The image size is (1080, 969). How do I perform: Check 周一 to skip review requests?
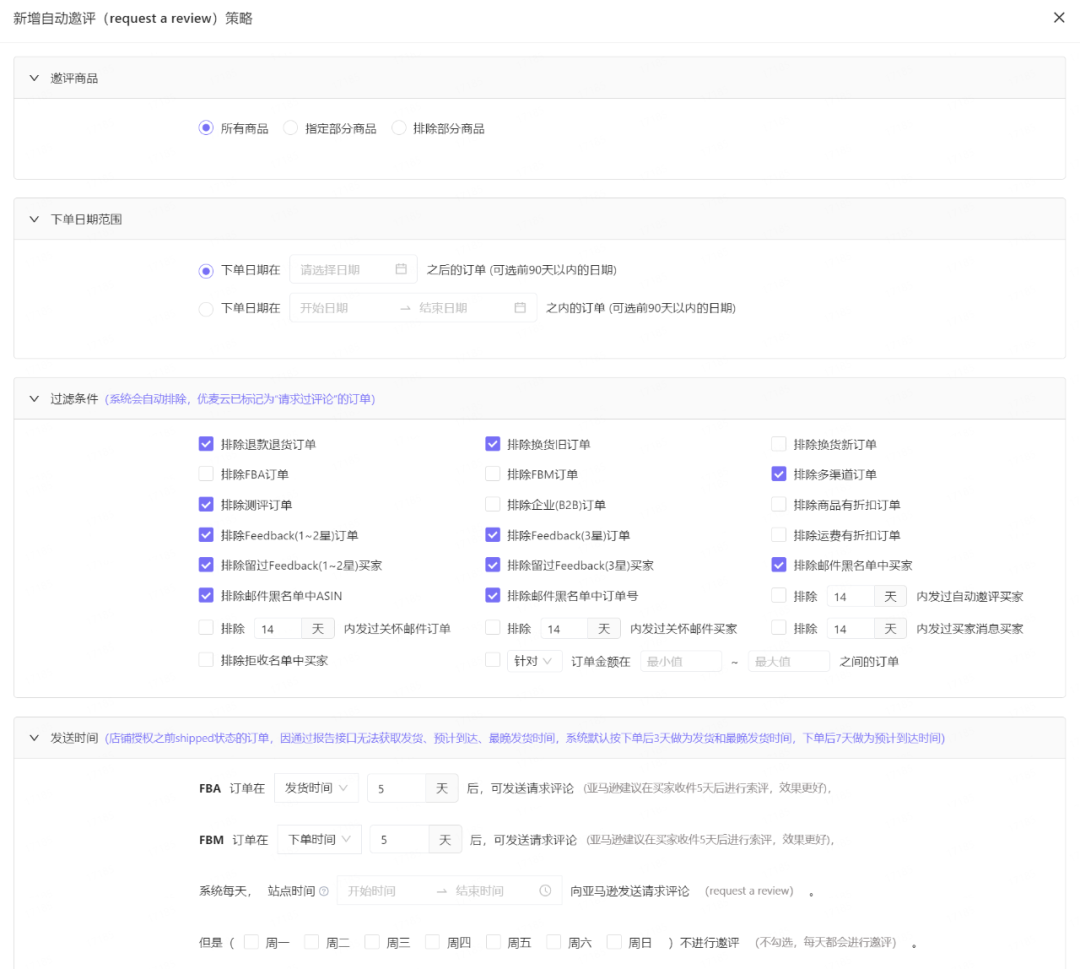[x=251, y=941]
